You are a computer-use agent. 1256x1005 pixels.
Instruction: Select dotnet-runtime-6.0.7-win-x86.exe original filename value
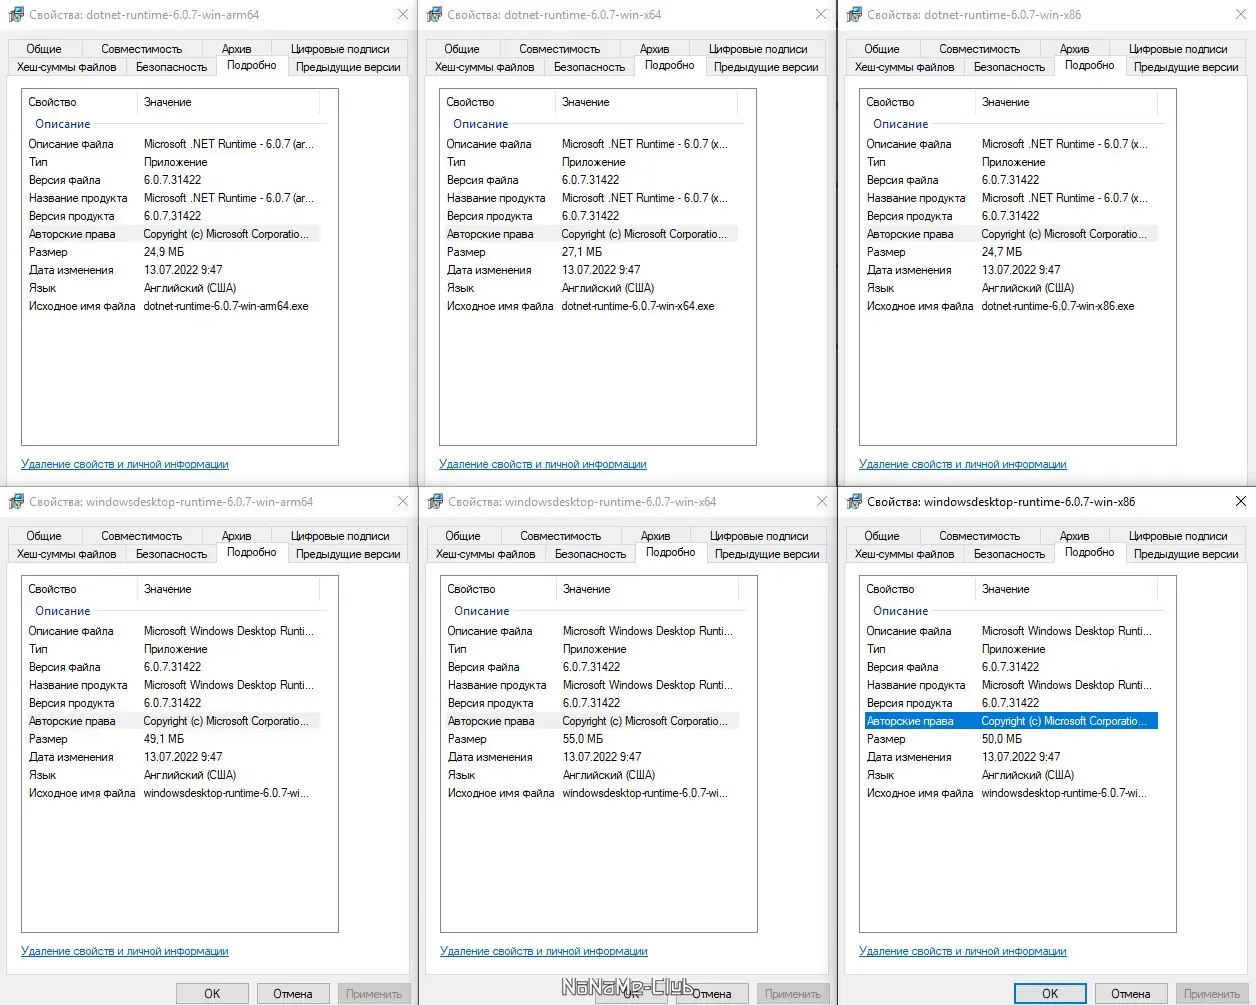1058,306
